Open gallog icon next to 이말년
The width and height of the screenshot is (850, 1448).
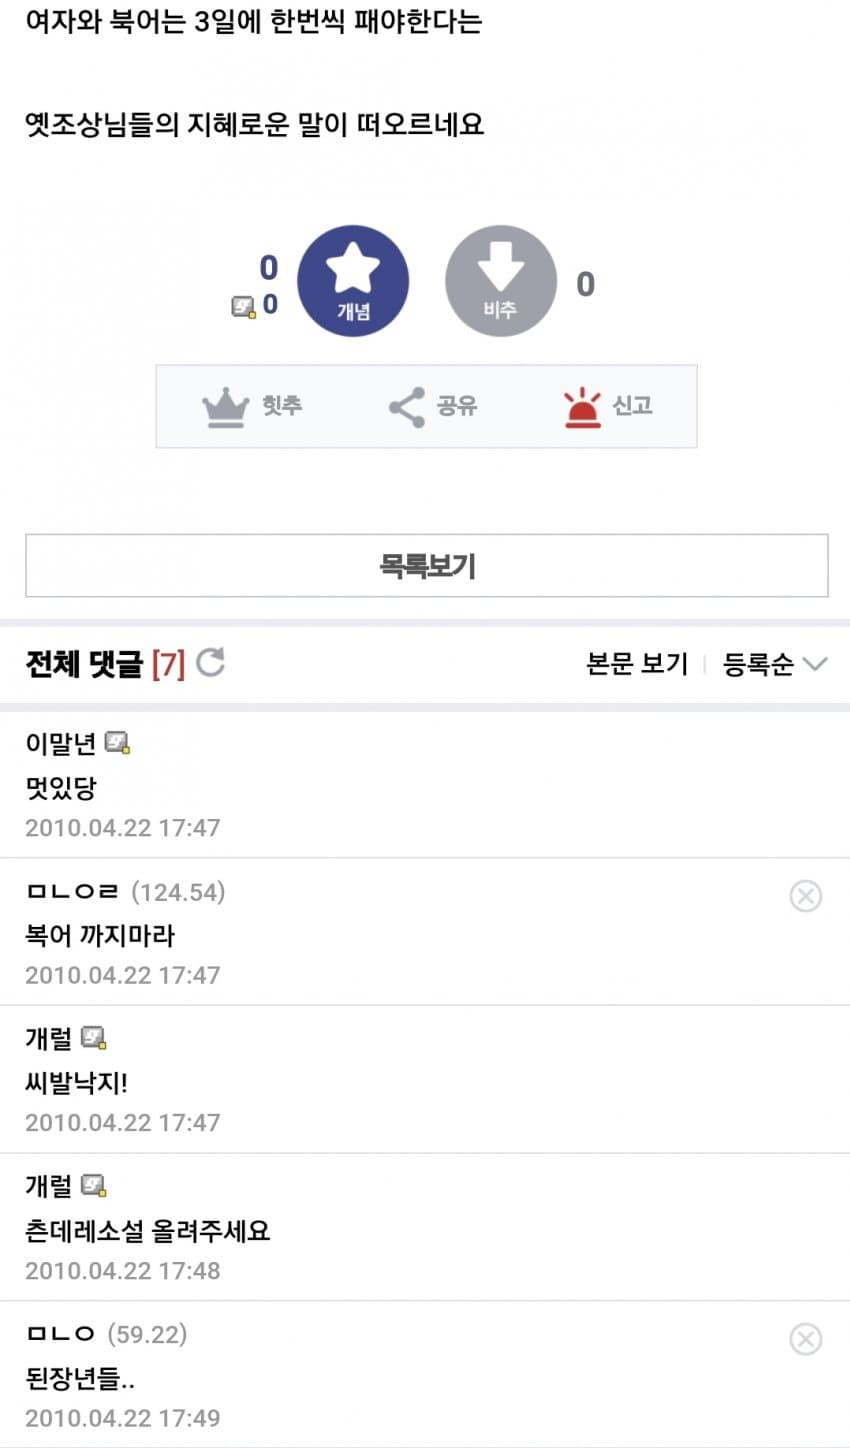(x=118, y=743)
